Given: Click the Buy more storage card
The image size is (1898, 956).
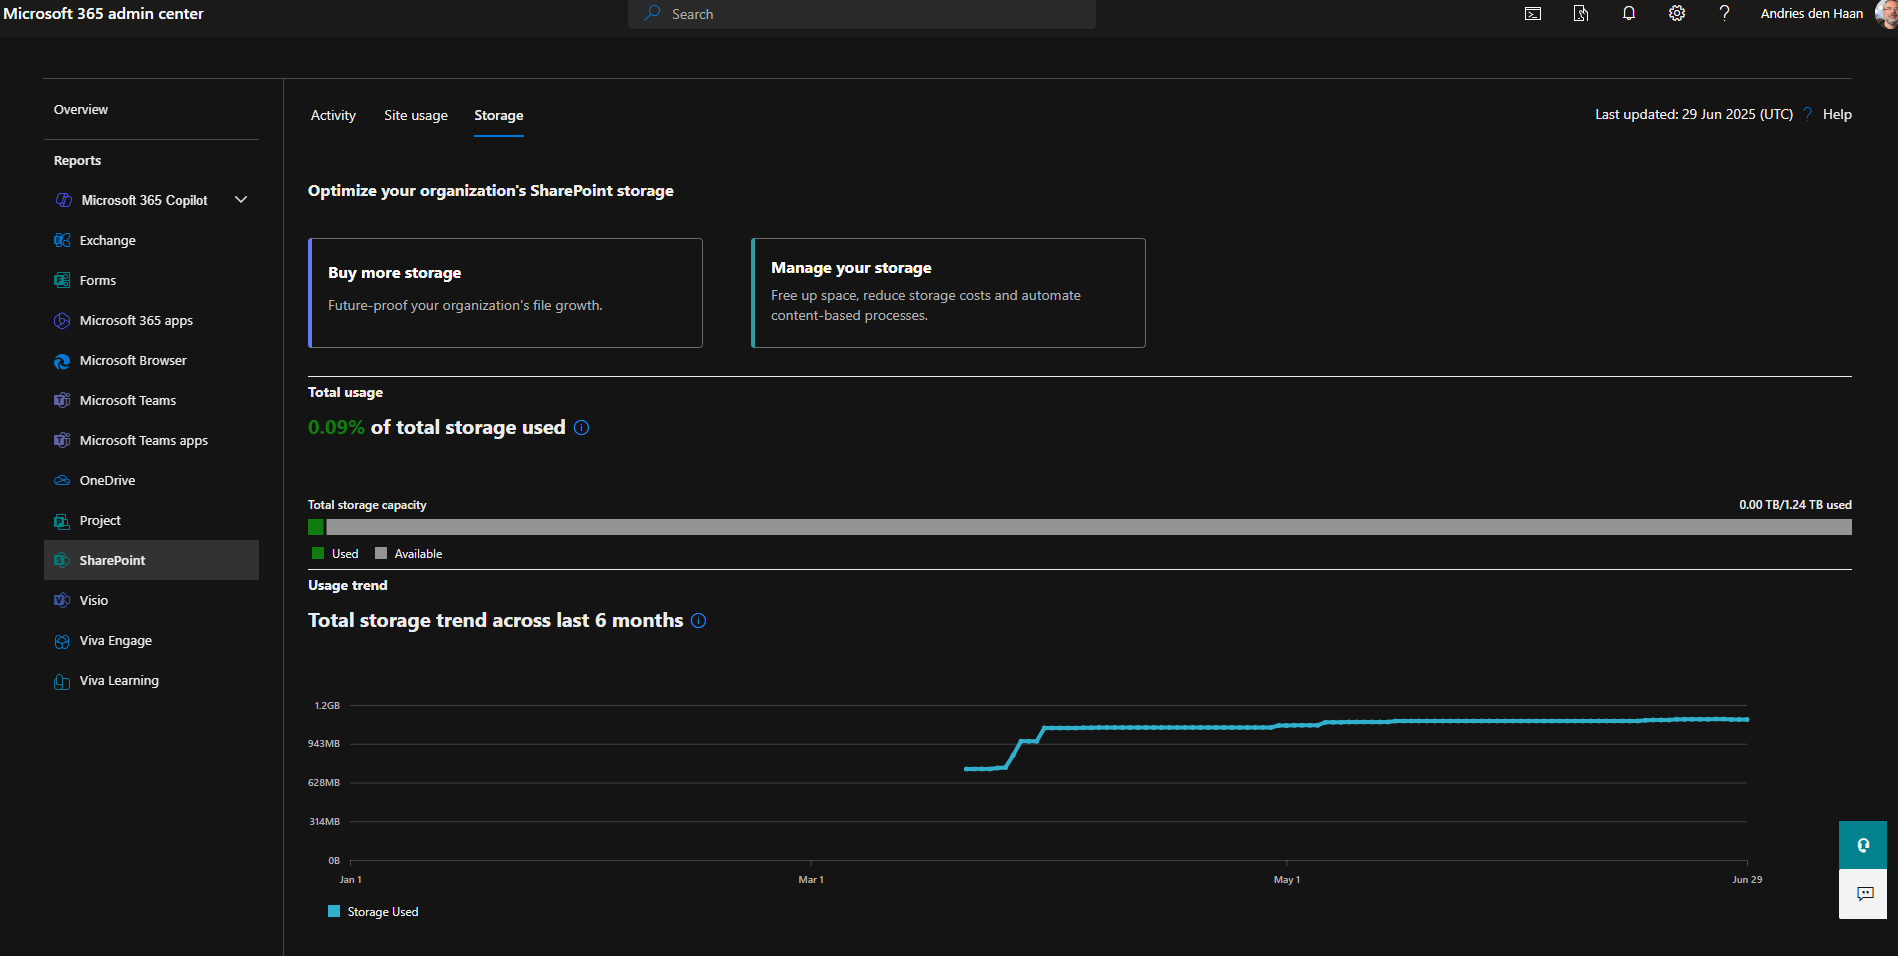Looking at the screenshot, I should (505, 293).
